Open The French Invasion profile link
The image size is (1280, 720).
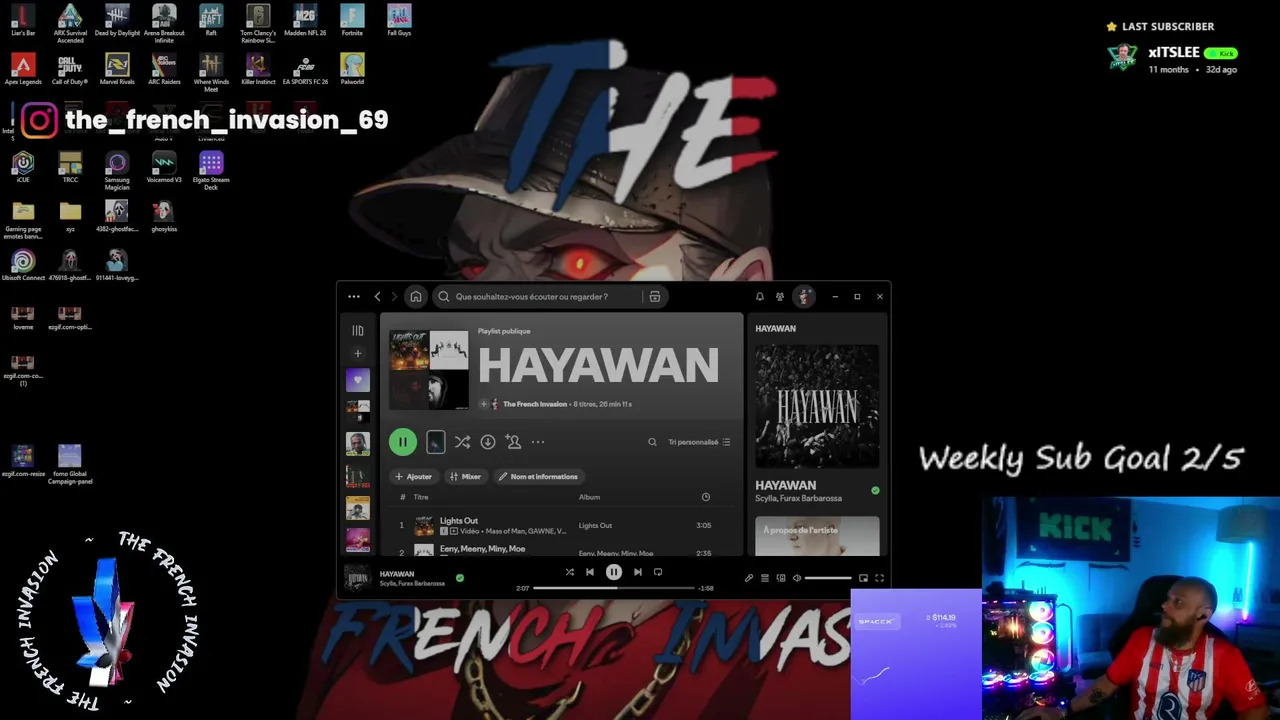coord(535,404)
